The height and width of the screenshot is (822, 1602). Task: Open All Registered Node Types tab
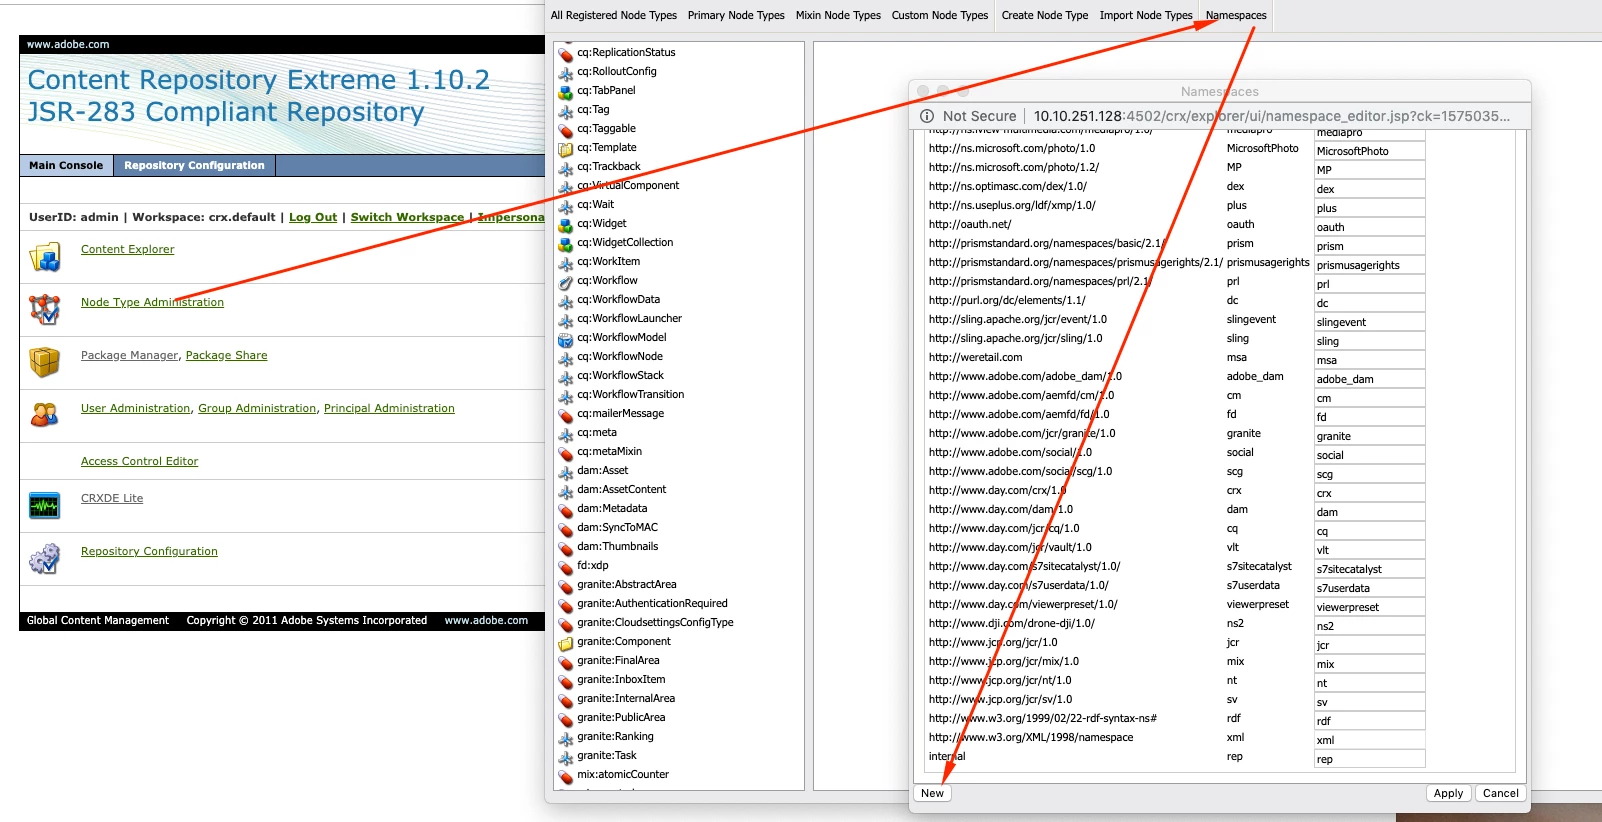(613, 15)
